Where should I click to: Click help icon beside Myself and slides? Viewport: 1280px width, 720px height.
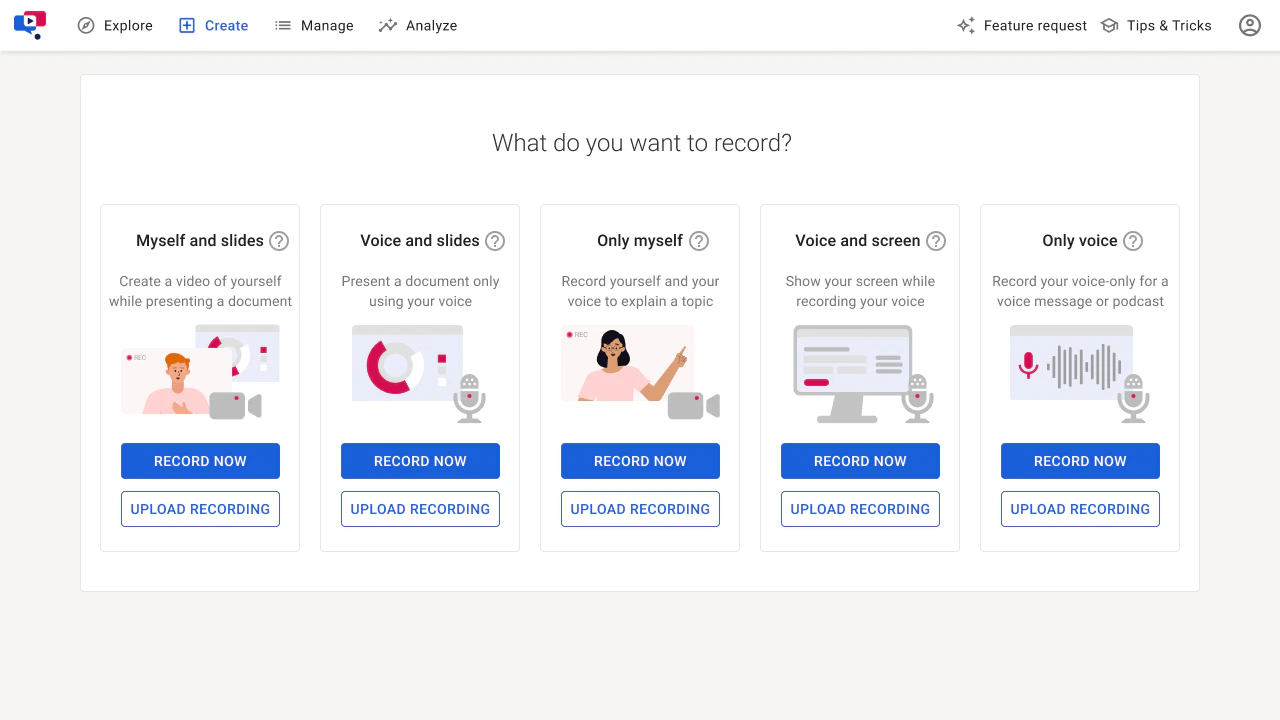279,241
